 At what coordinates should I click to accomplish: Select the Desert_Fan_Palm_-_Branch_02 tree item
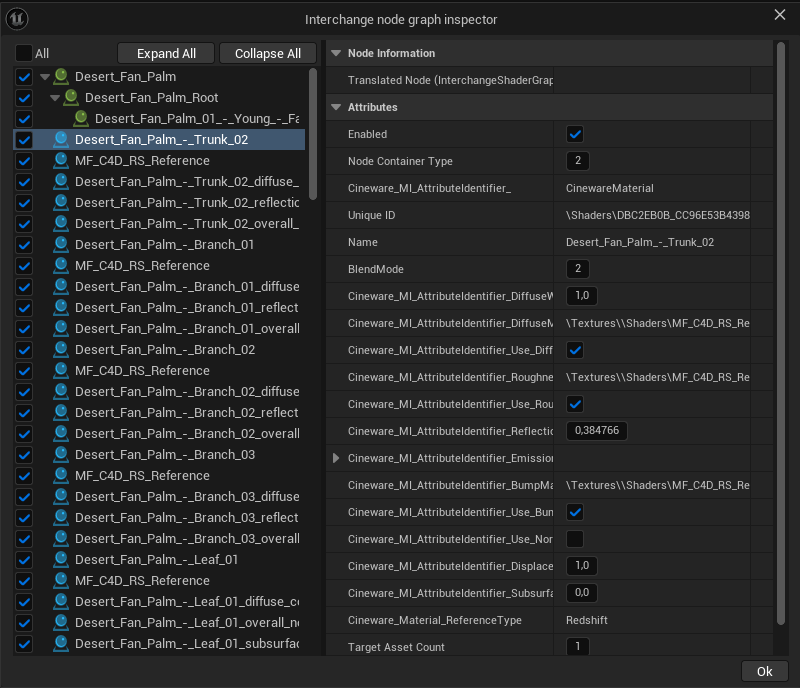click(165, 350)
